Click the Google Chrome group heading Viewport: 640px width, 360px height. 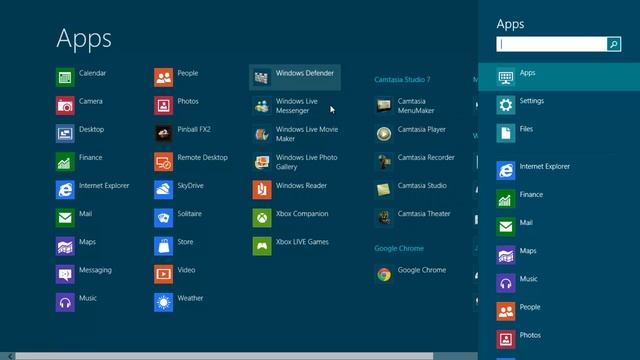click(x=399, y=249)
